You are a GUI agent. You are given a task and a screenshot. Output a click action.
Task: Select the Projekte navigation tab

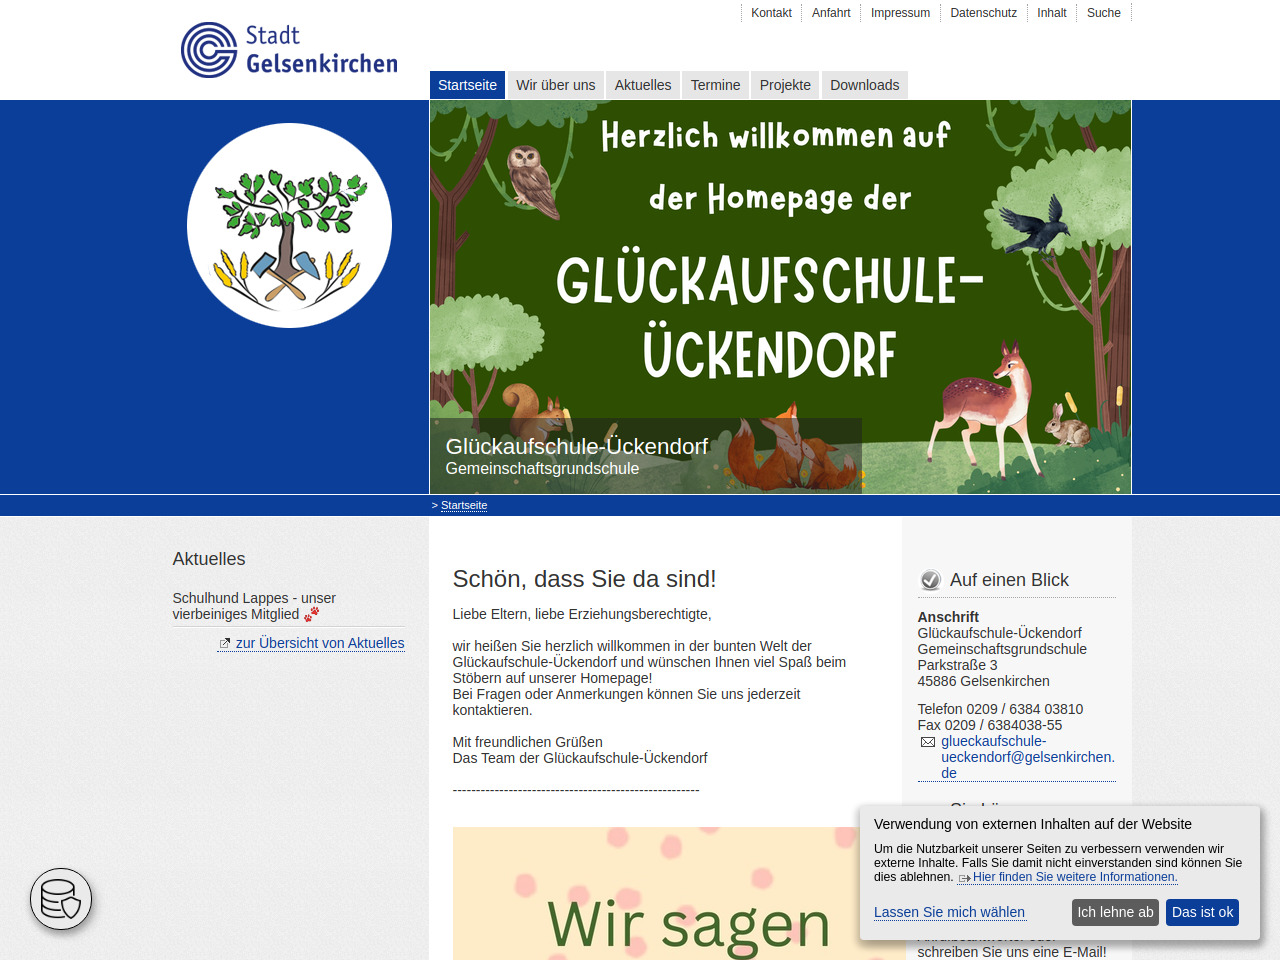coord(785,85)
